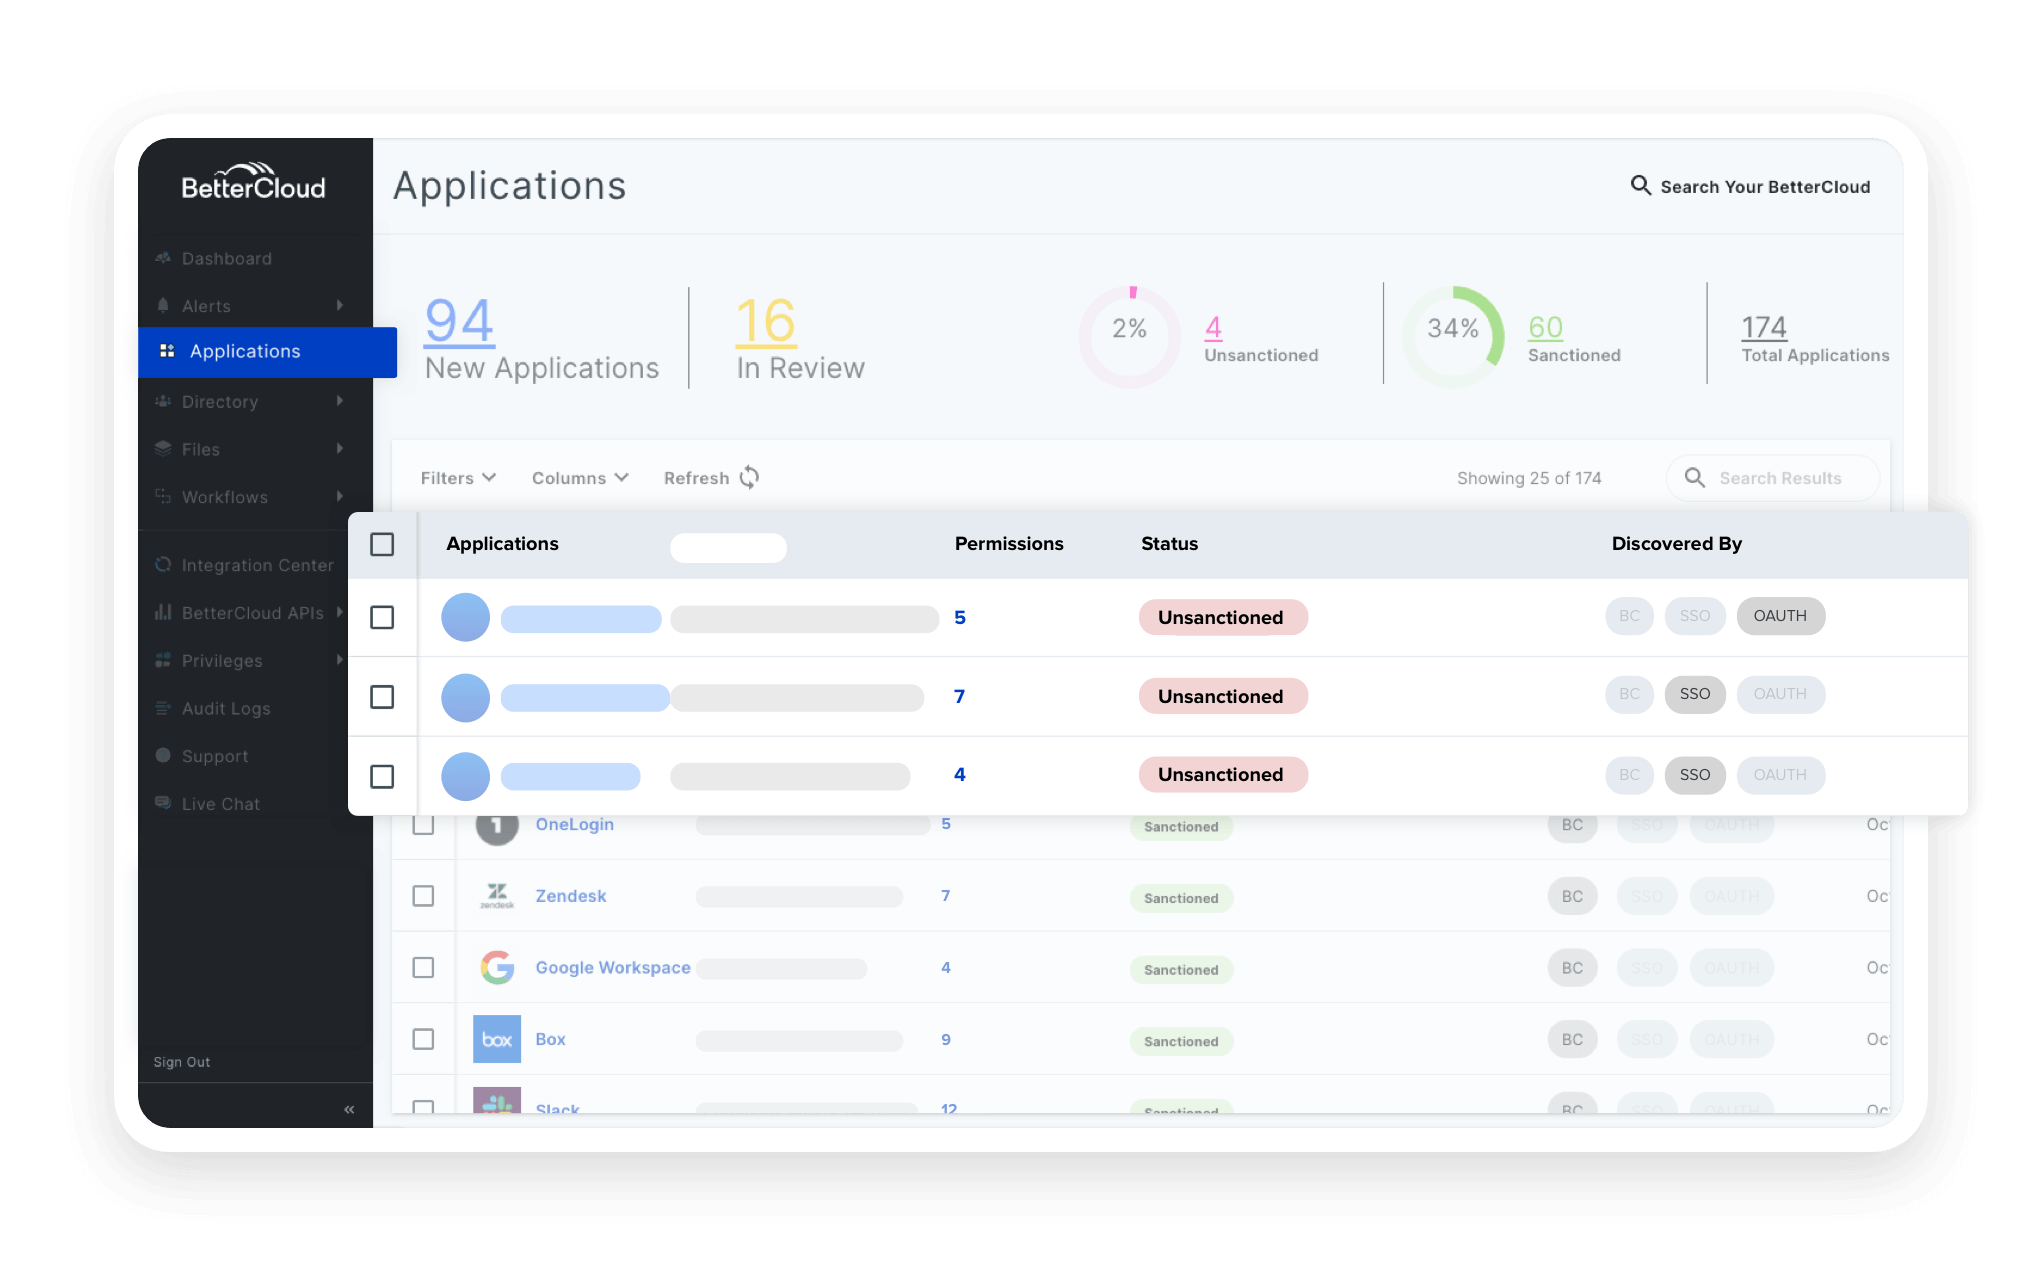Click the Google Workspace logo

497,967
